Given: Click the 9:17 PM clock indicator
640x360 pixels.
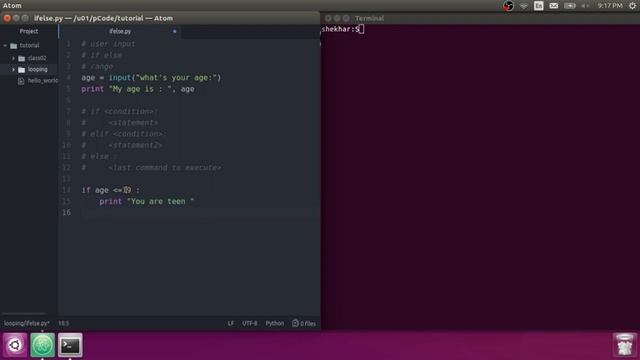Looking at the screenshot, I should (x=610, y=5).
